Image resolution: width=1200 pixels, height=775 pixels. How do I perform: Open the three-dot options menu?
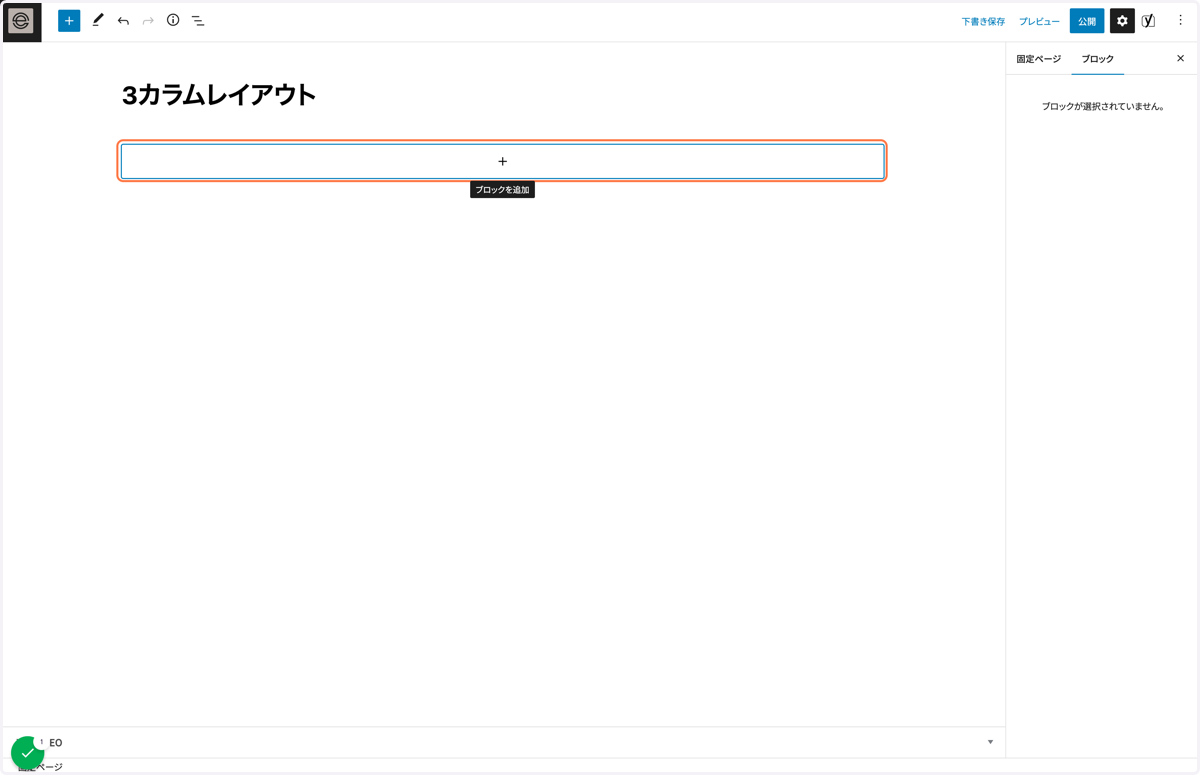pyautogui.click(x=1180, y=21)
